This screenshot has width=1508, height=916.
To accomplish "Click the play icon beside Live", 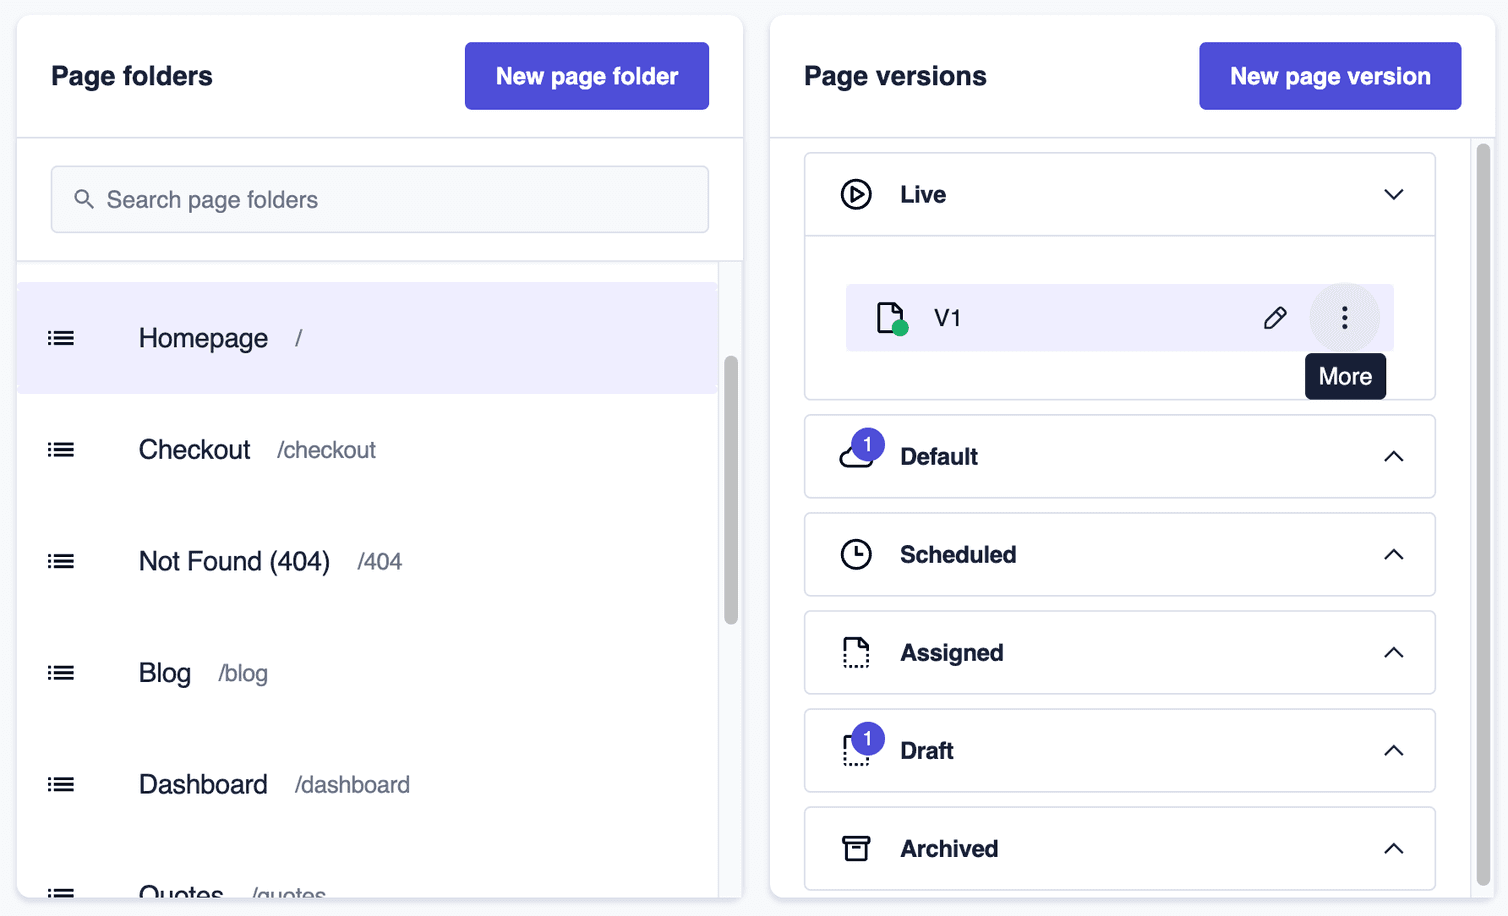I will pyautogui.click(x=856, y=194).
